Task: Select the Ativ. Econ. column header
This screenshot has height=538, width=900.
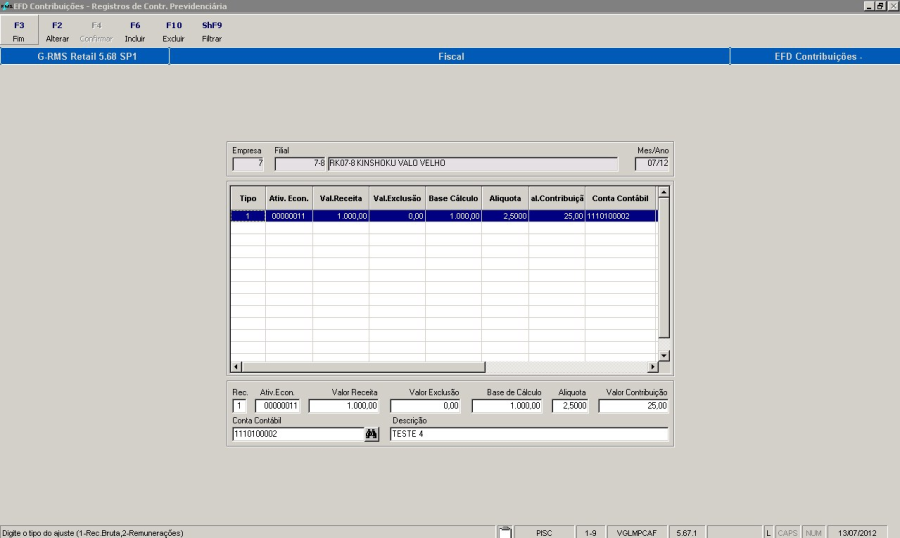Action: 289,198
